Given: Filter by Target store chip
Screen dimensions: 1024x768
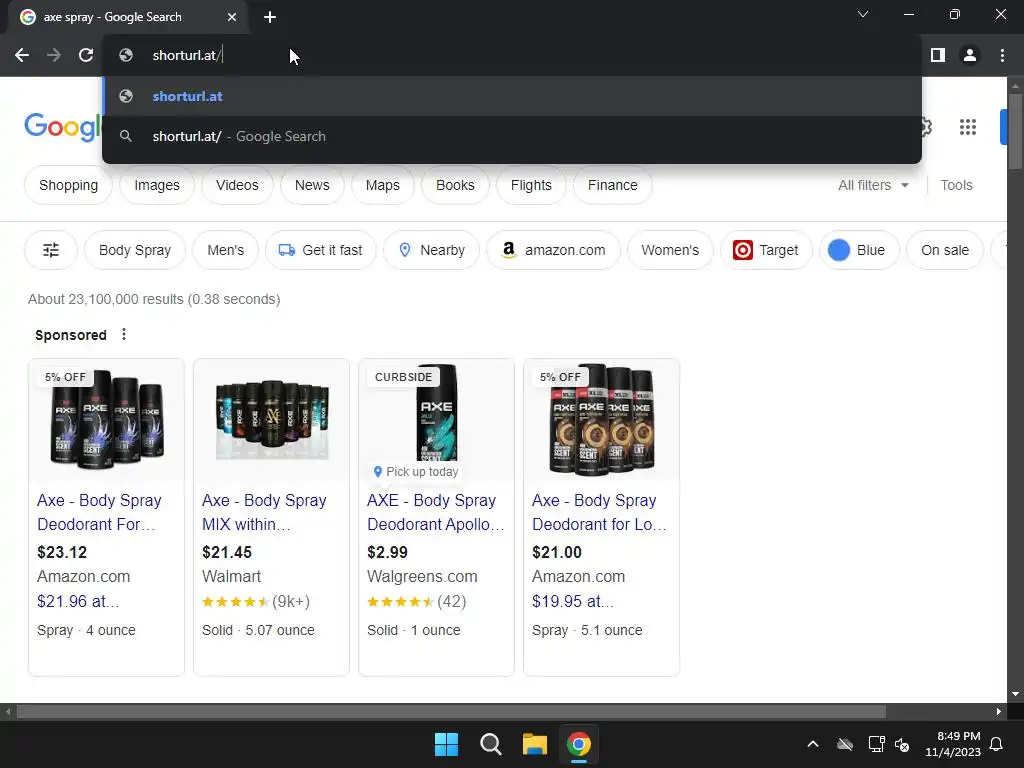Looking at the screenshot, I should (766, 249).
